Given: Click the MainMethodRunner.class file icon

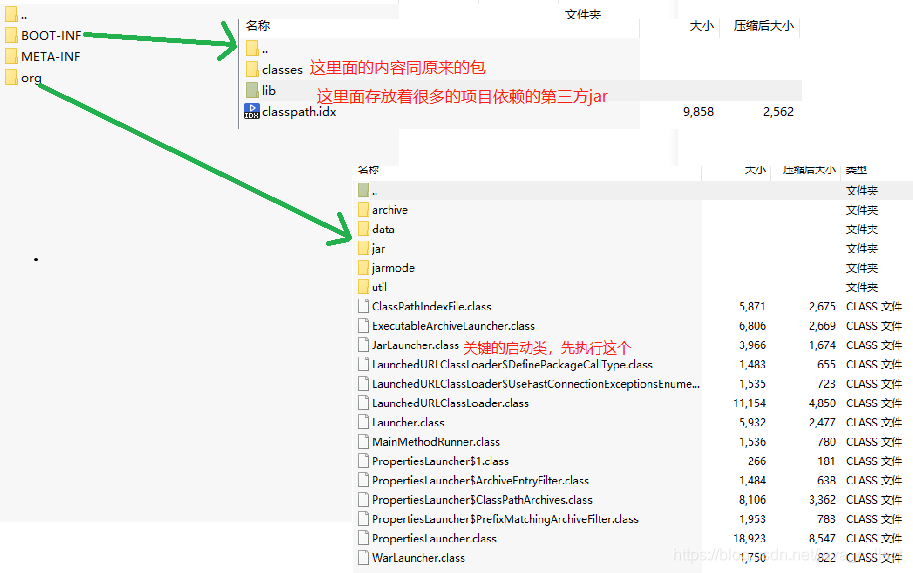Looking at the screenshot, I should pos(363,441).
